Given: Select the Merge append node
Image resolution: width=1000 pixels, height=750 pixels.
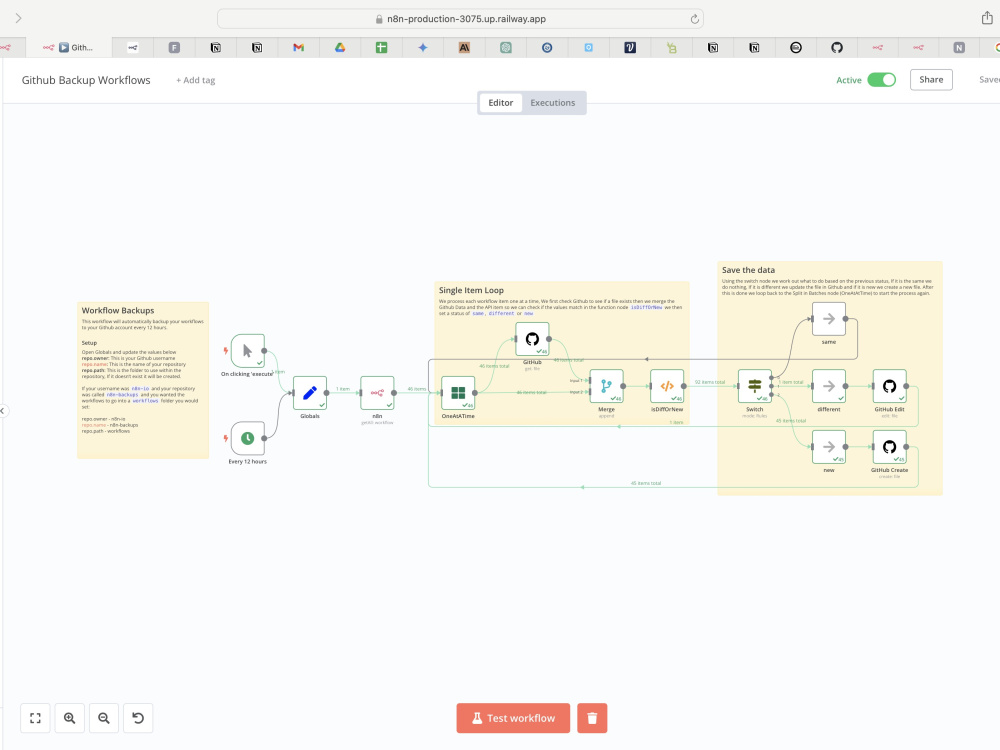Looking at the screenshot, I should pyautogui.click(x=607, y=386).
